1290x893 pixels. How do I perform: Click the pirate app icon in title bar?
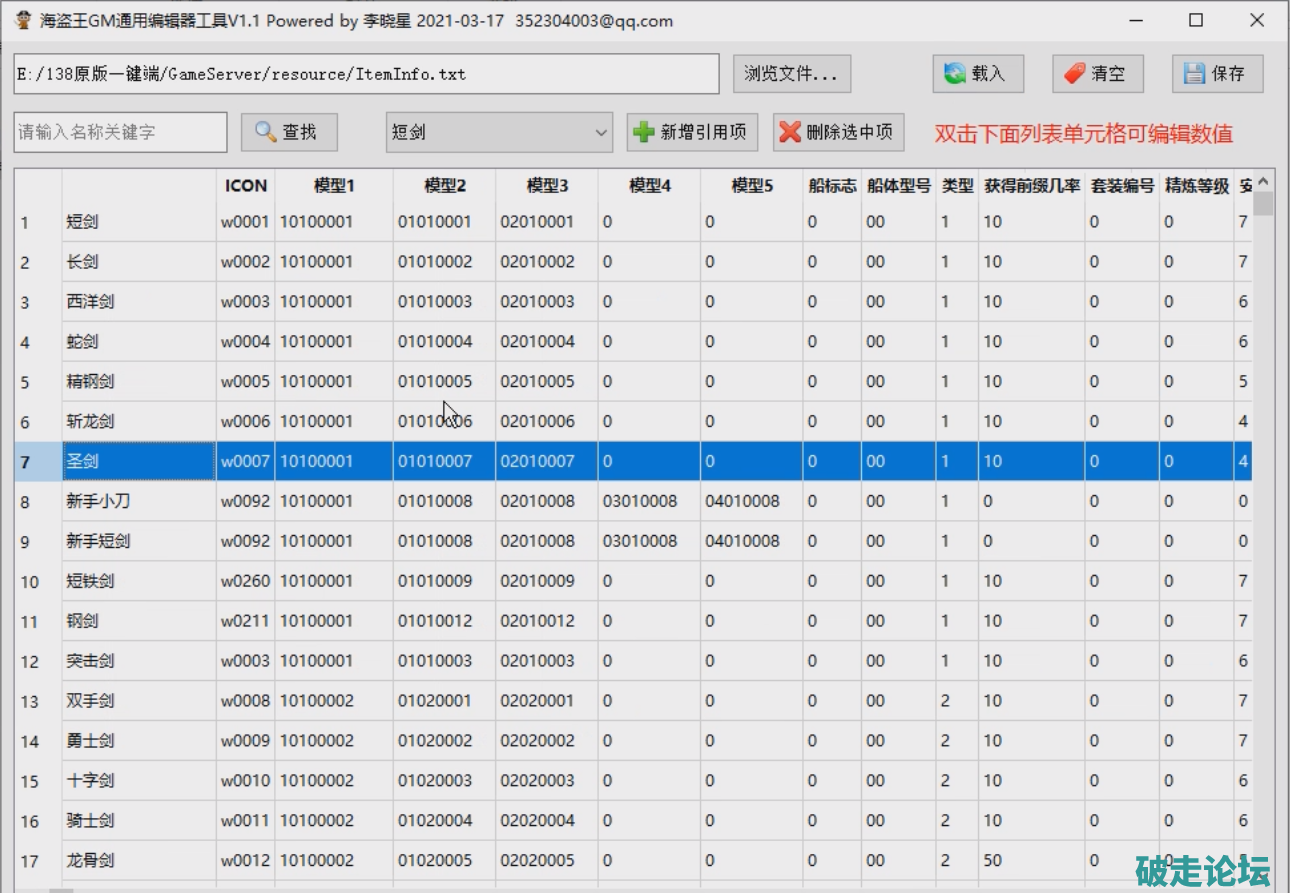tap(23, 21)
